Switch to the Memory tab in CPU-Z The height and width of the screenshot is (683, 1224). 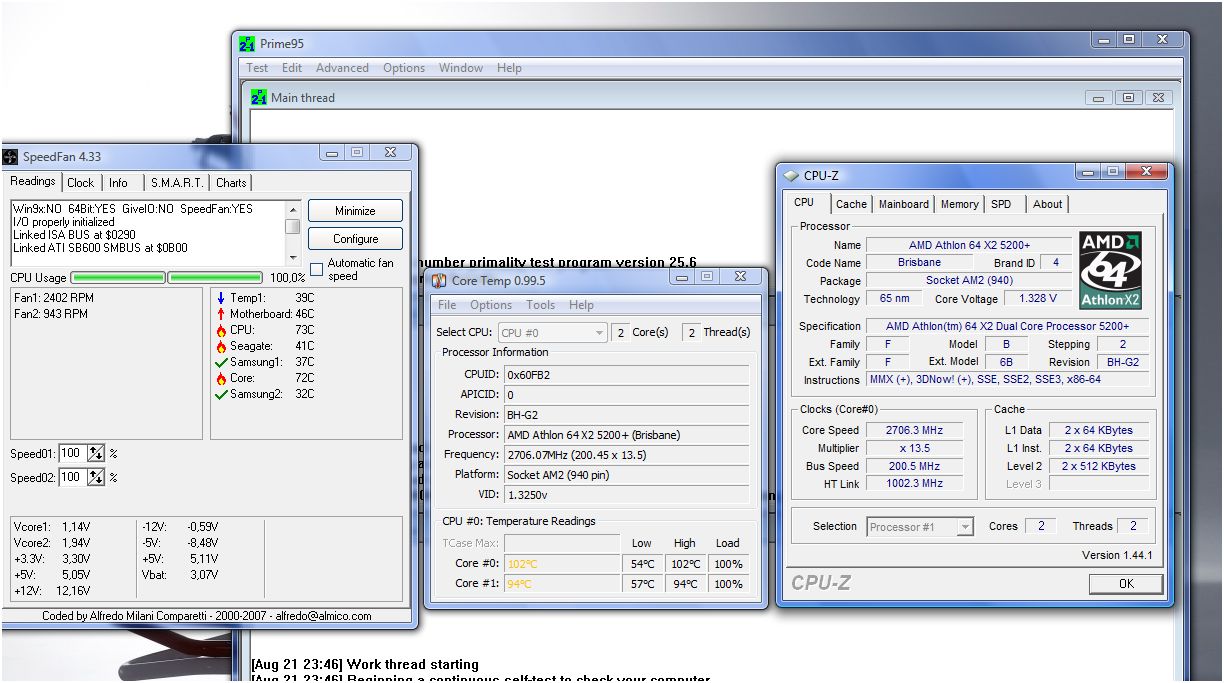point(959,204)
